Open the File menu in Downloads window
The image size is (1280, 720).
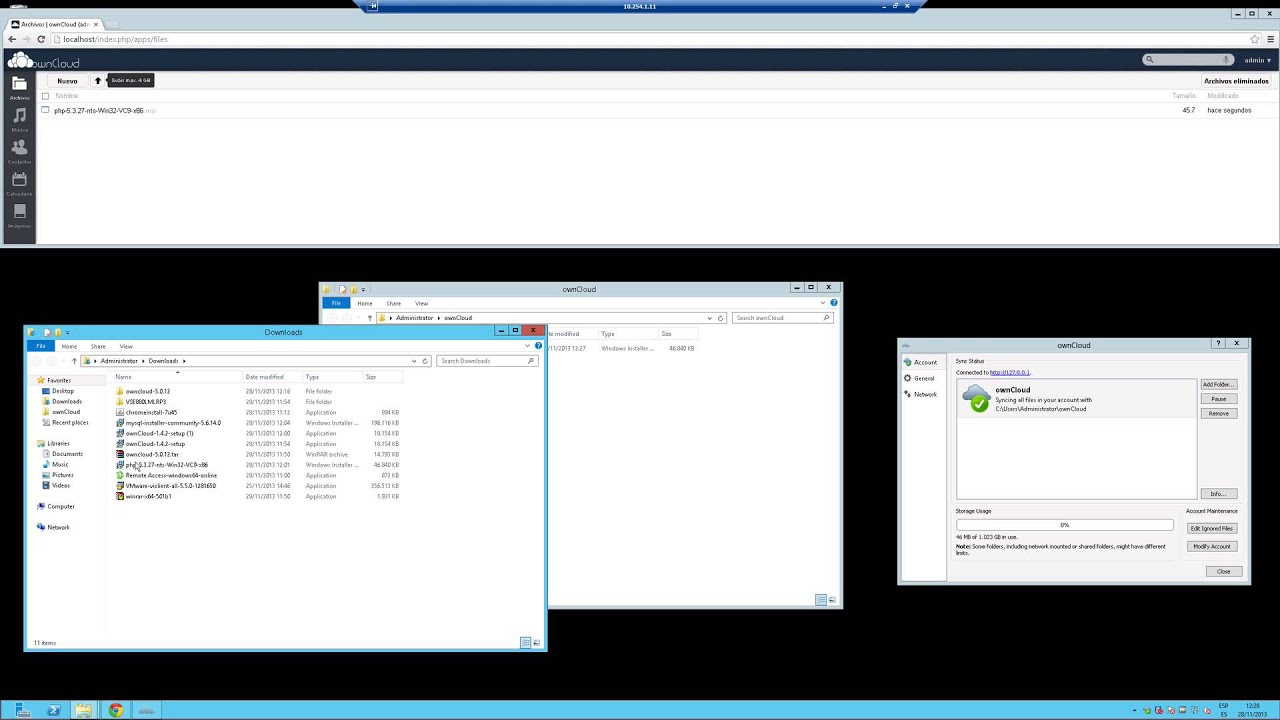click(41, 346)
